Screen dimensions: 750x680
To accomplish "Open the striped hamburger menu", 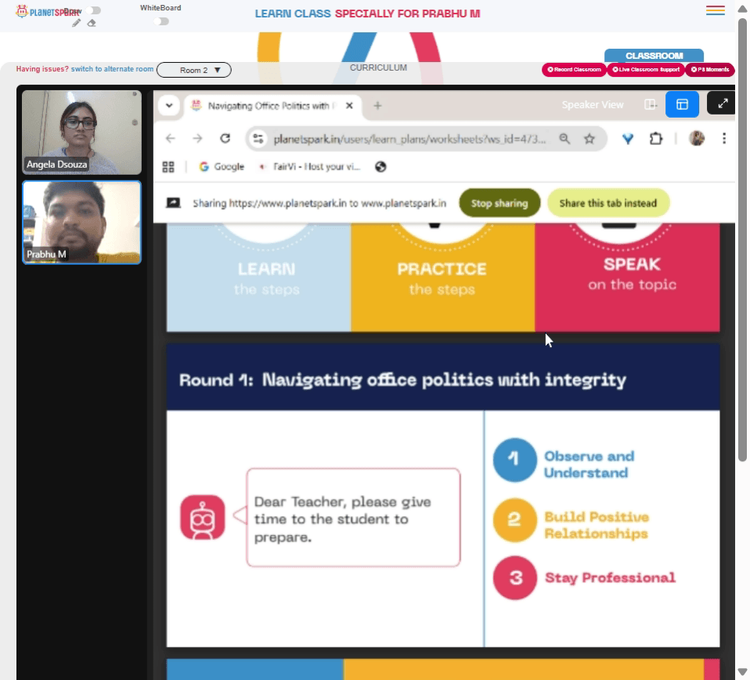I will (715, 10).
